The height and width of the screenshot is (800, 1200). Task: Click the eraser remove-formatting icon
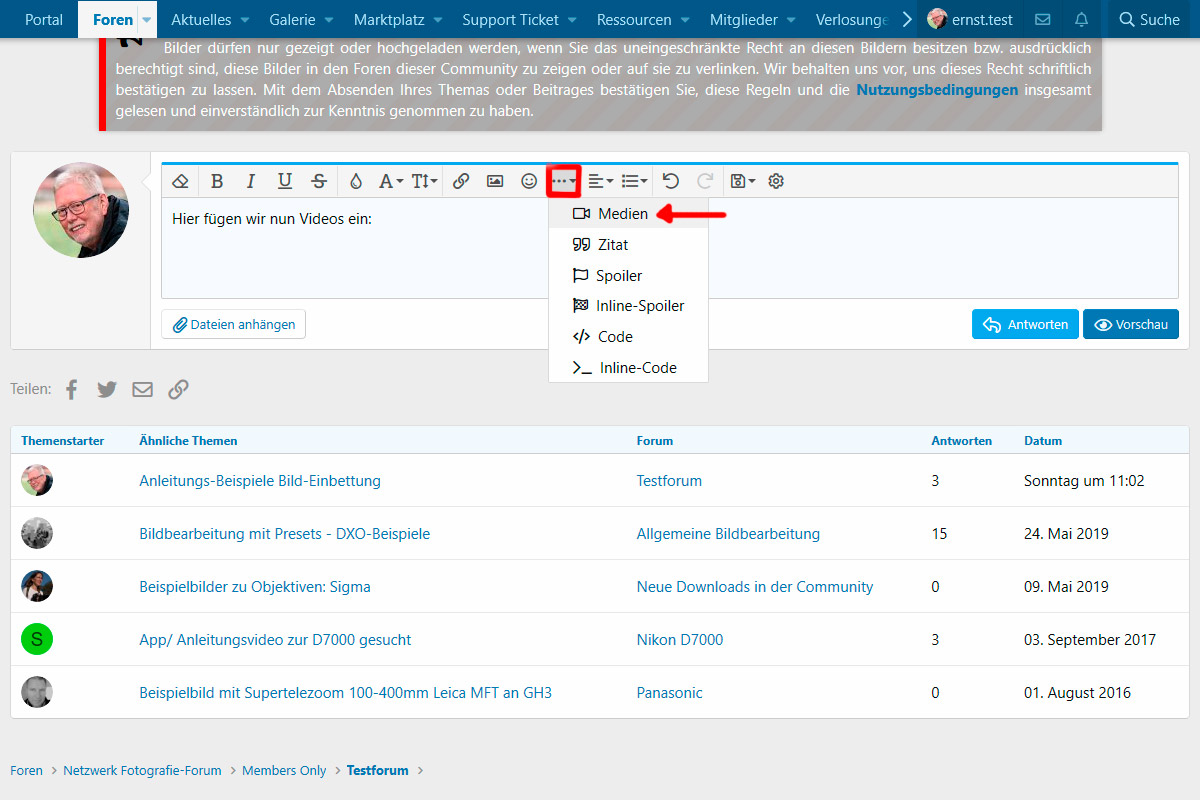180,181
